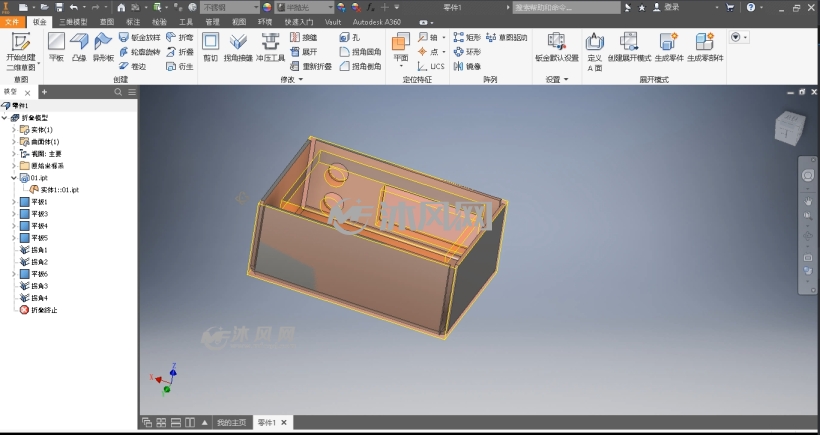Expand the 曲面体(1) tree node

coord(14,142)
